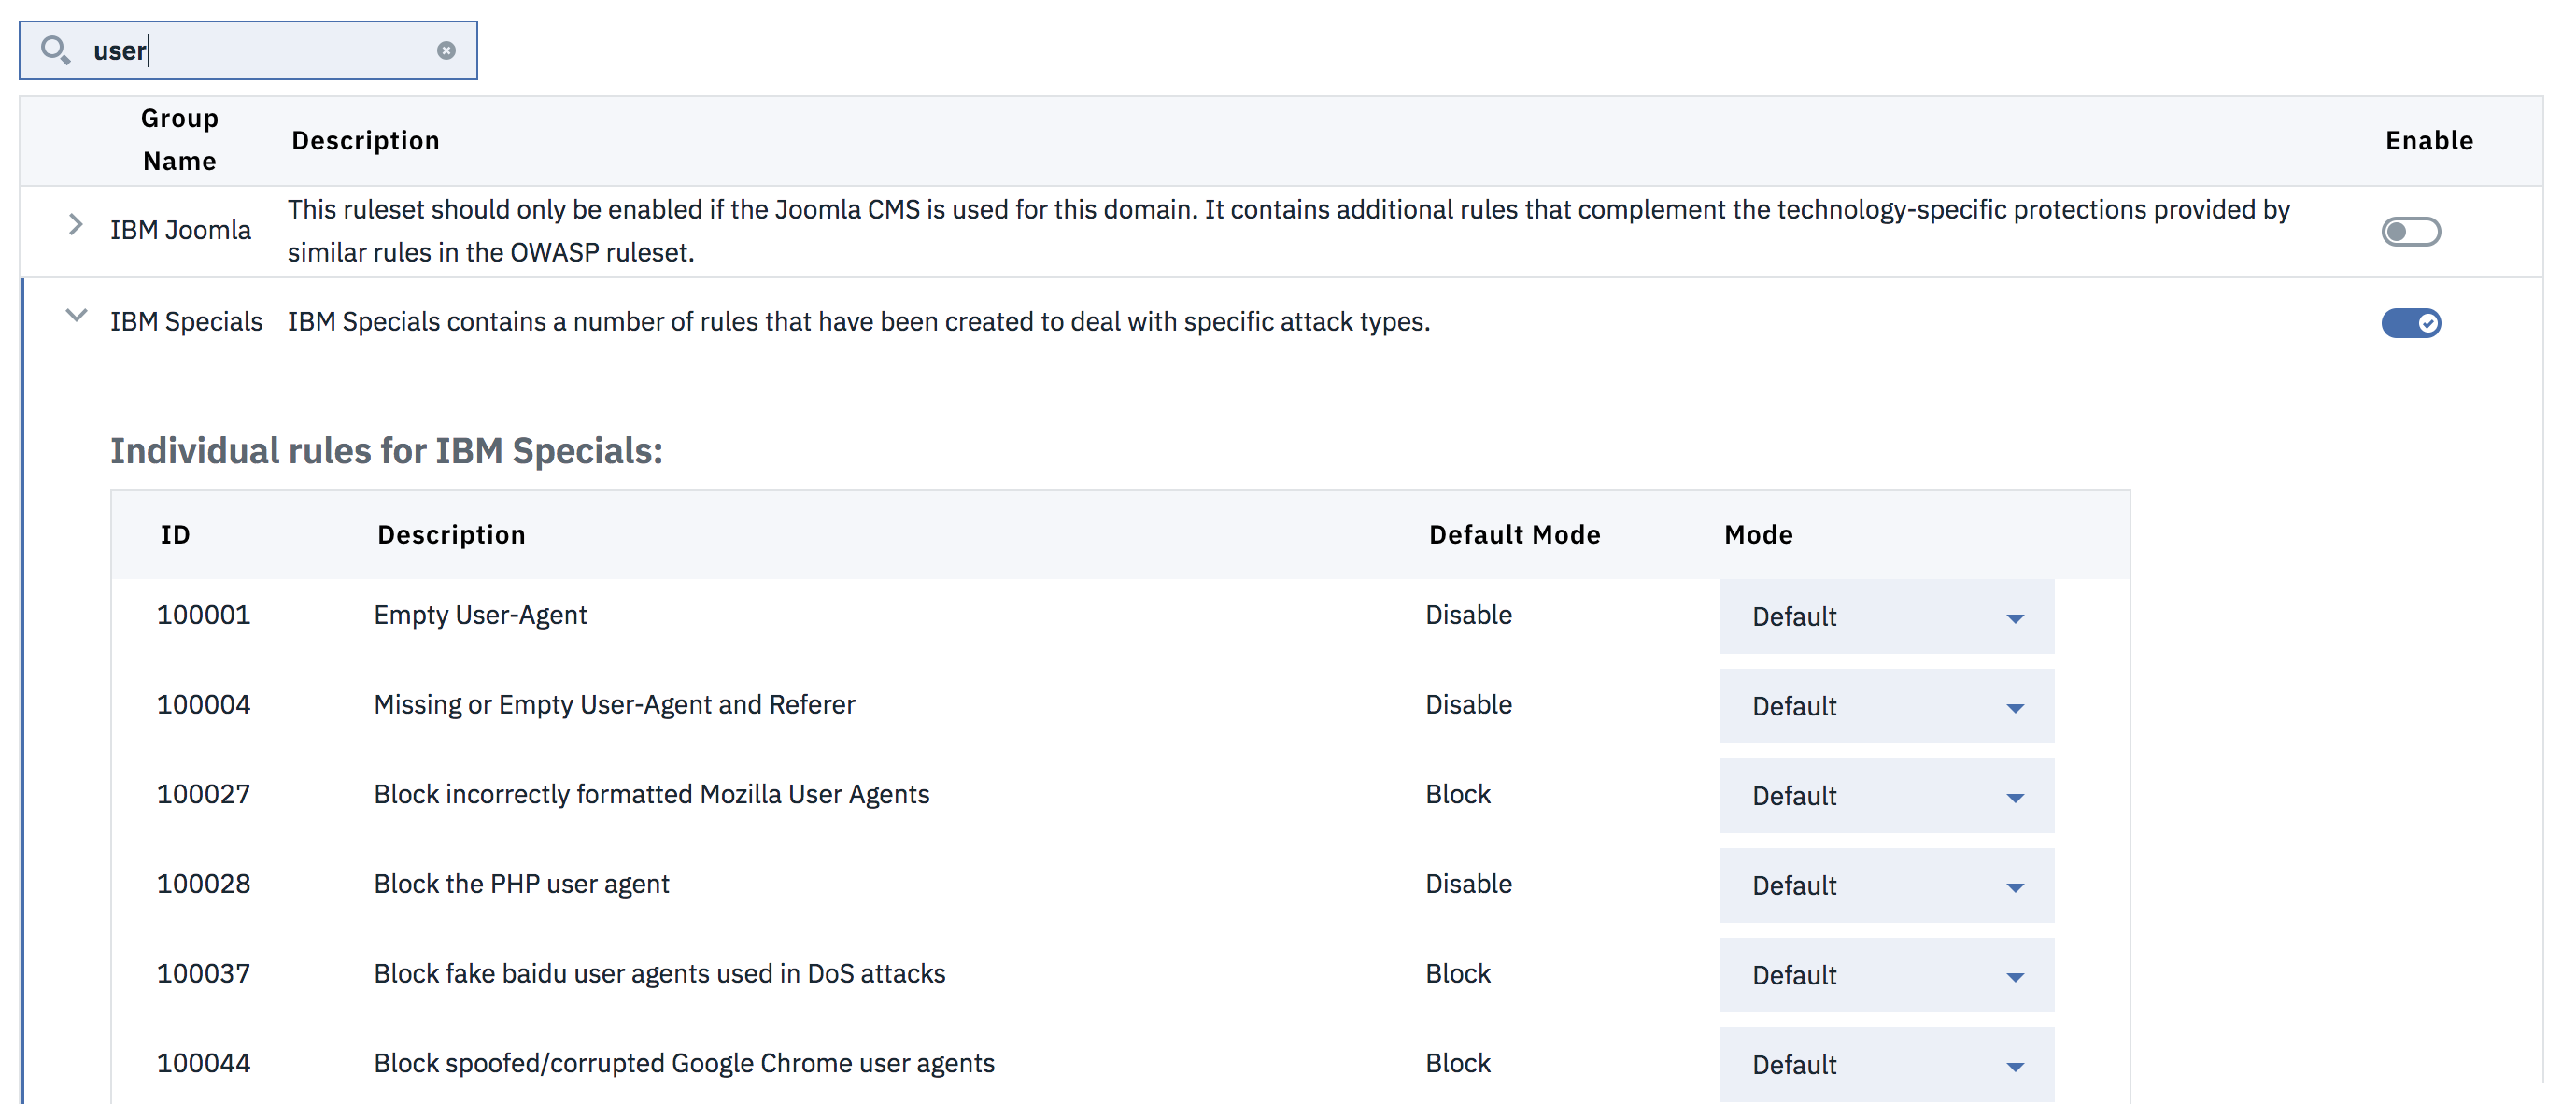Click inside the search input field

pos(250,50)
